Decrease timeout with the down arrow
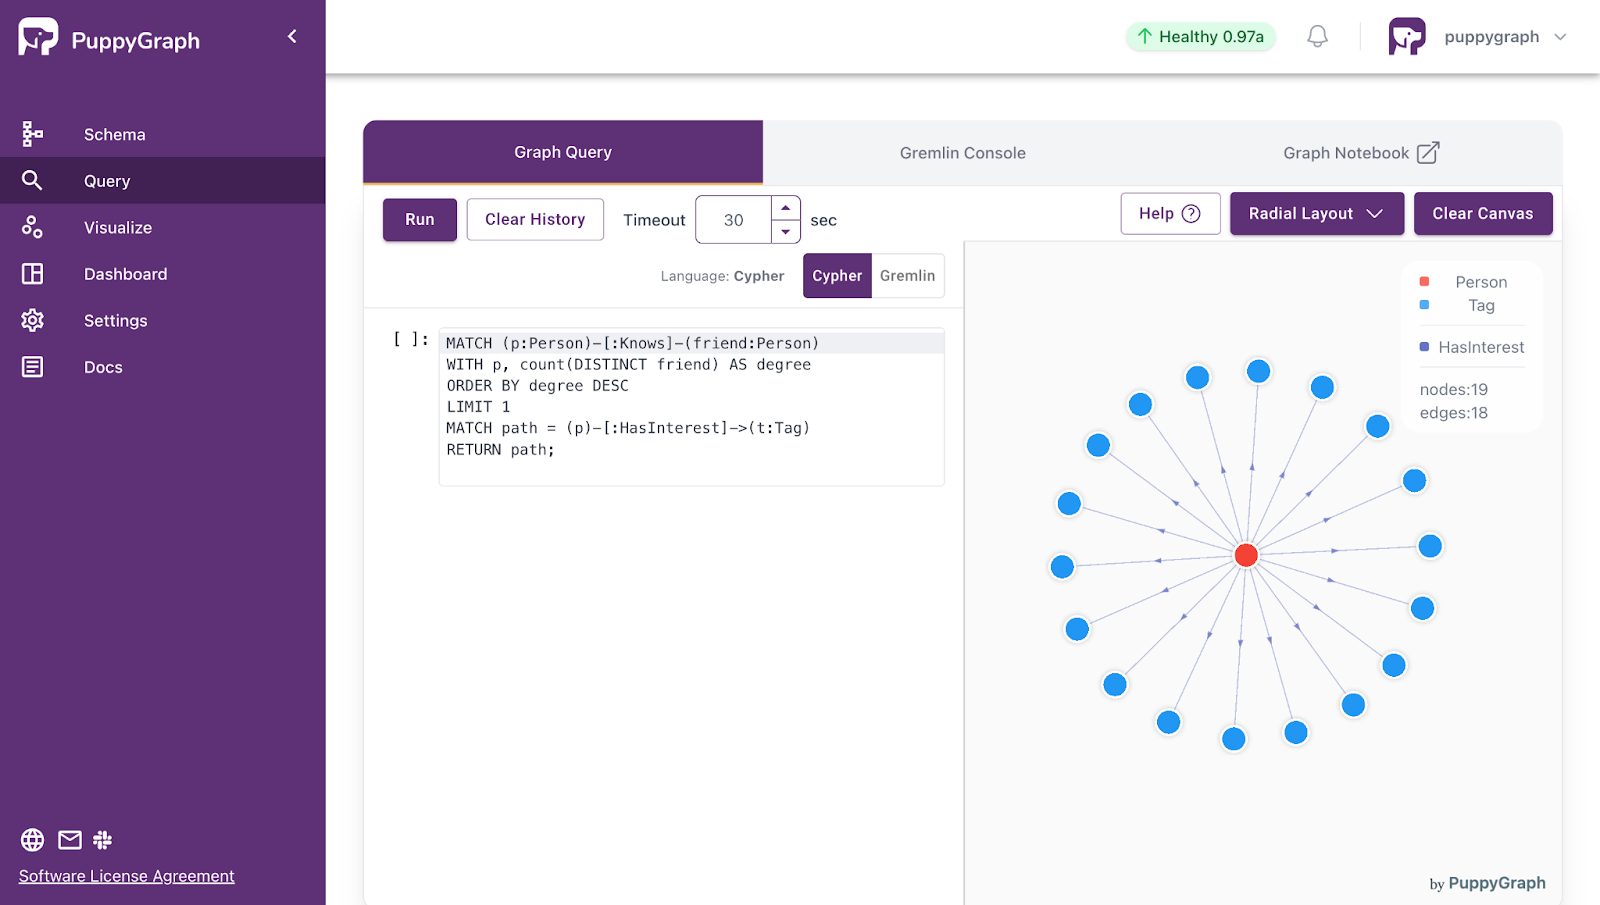Screen dimensions: 1600x905 pos(786,232)
